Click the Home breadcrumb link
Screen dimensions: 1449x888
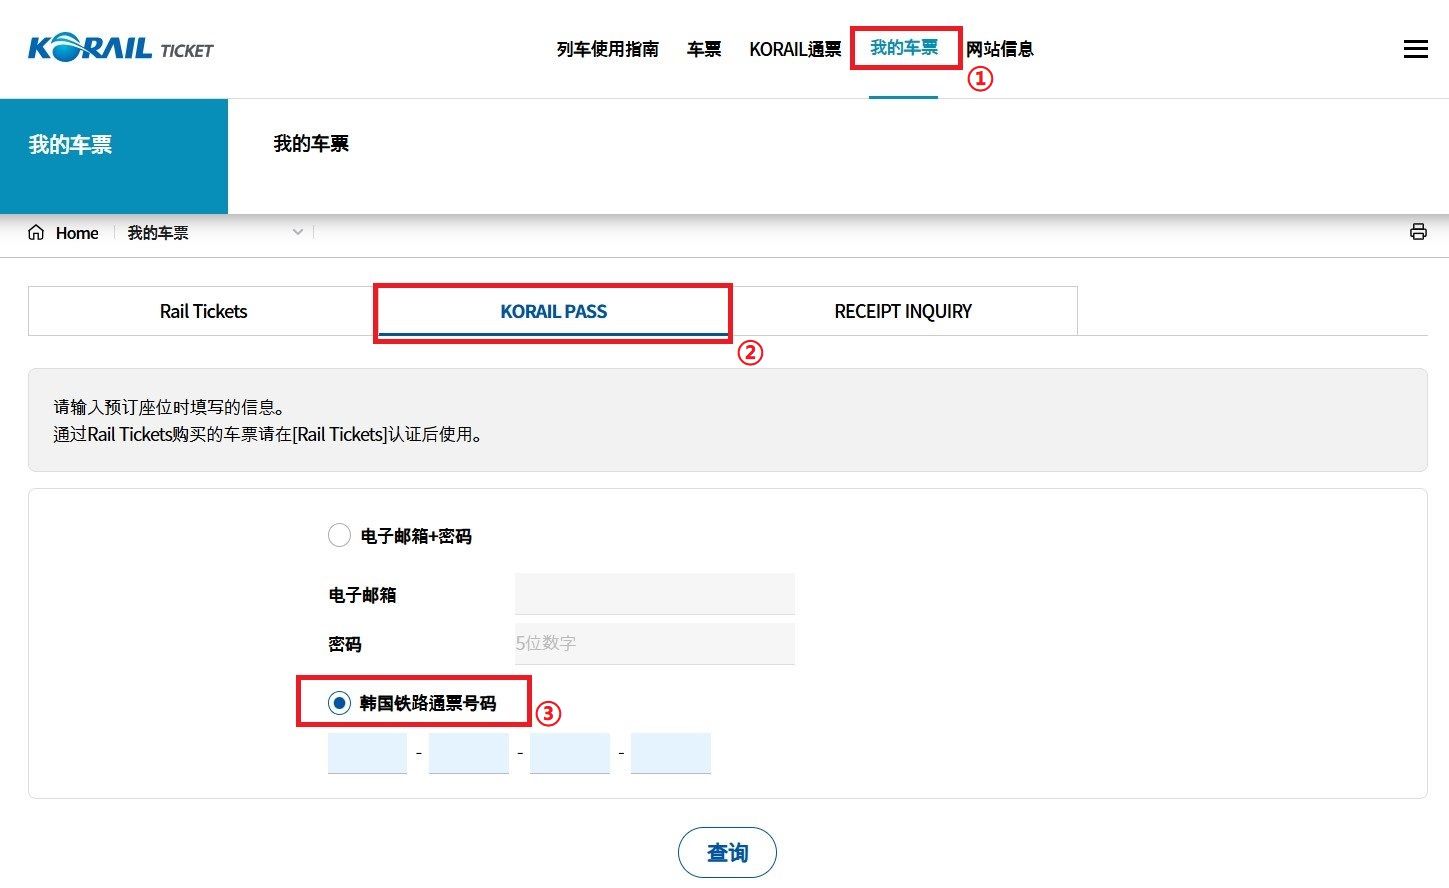(77, 233)
